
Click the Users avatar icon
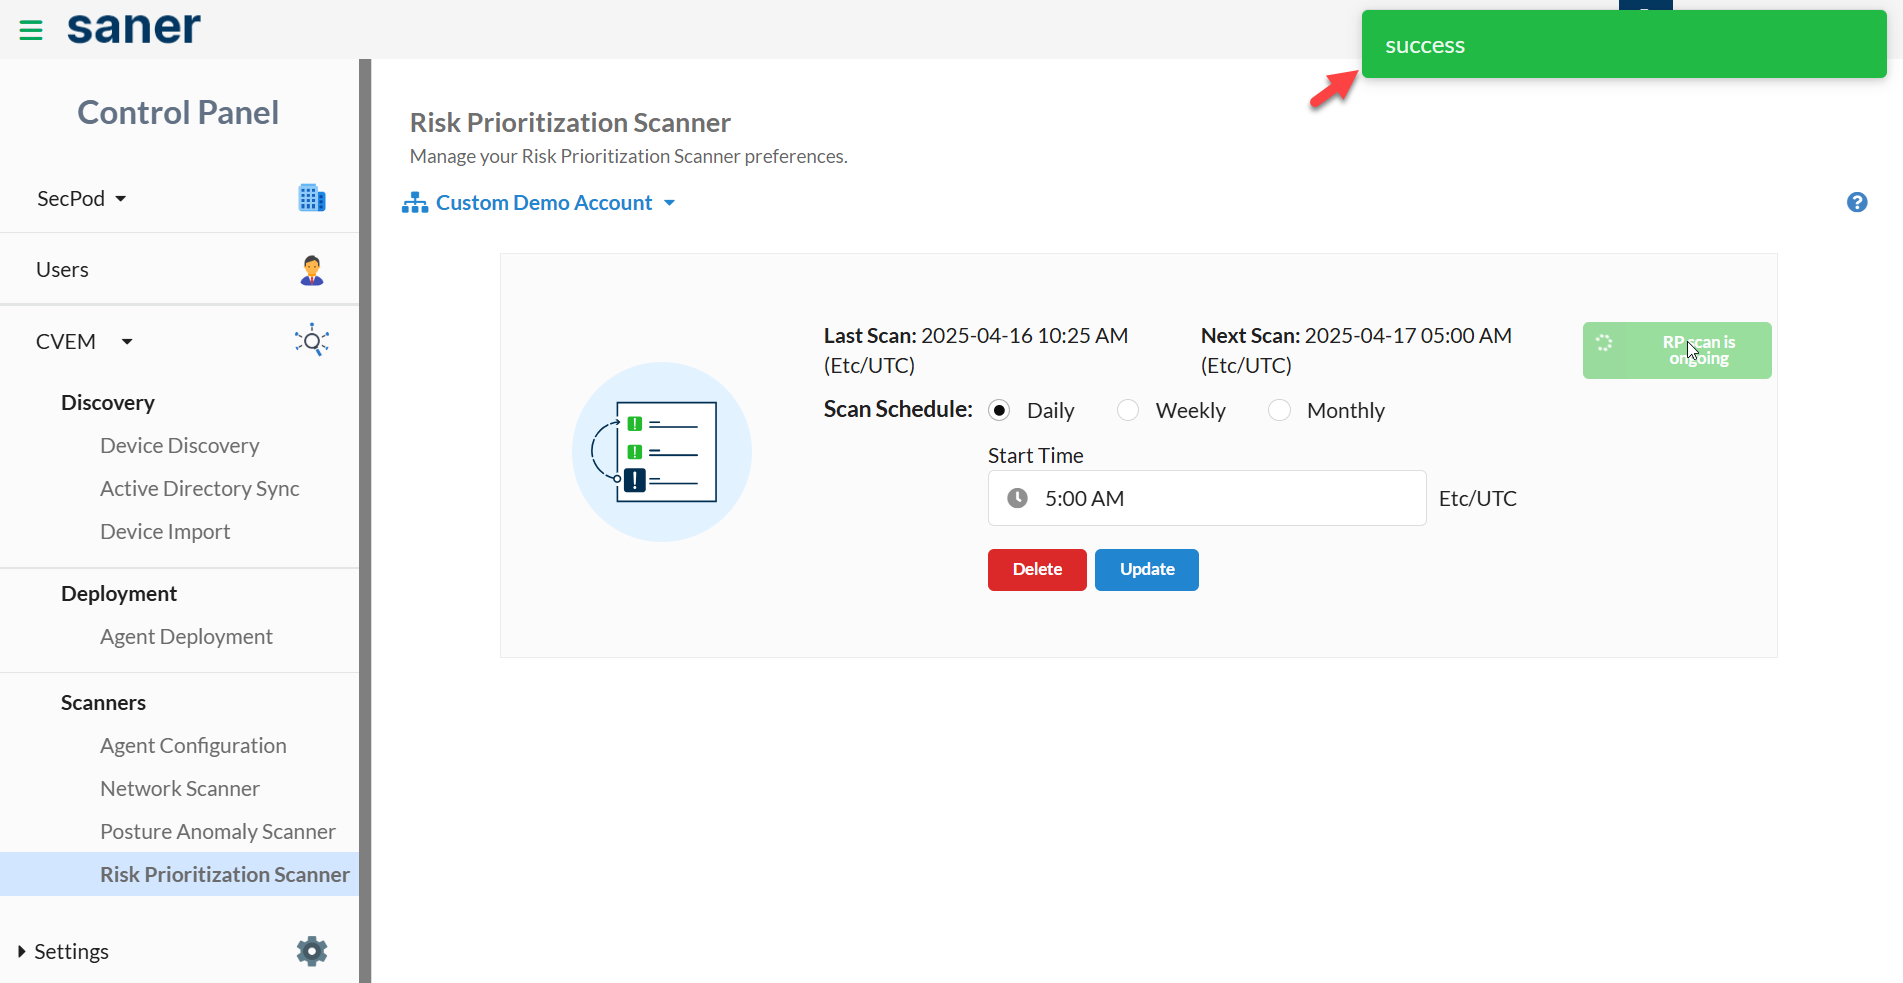(x=312, y=270)
